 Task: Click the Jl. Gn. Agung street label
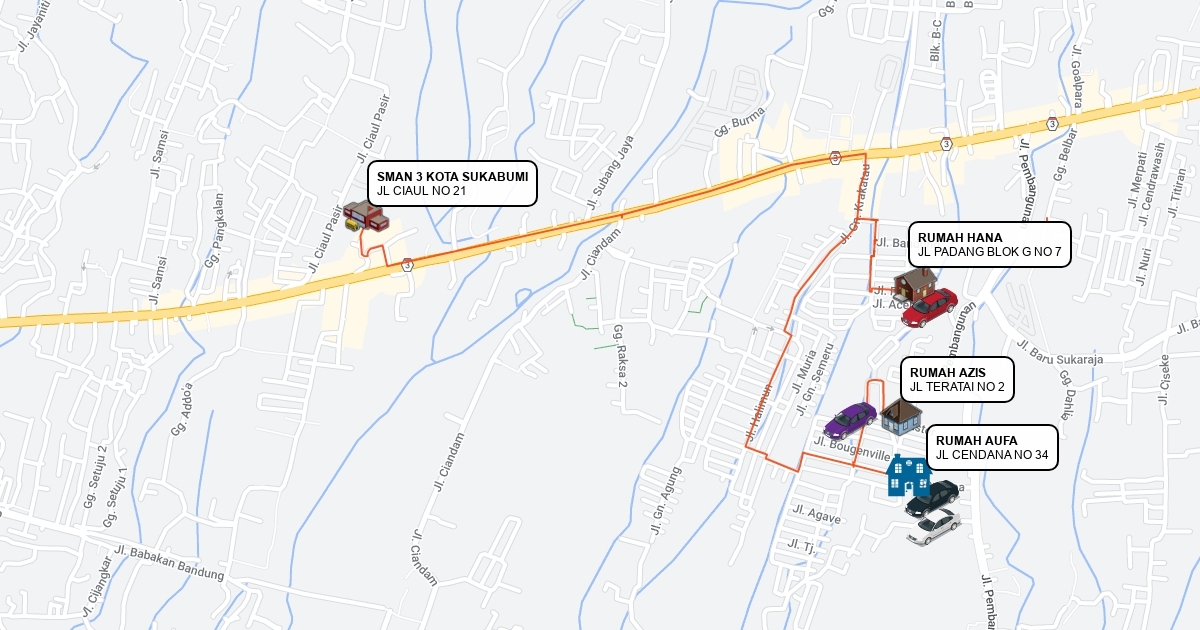[x=664, y=501]
